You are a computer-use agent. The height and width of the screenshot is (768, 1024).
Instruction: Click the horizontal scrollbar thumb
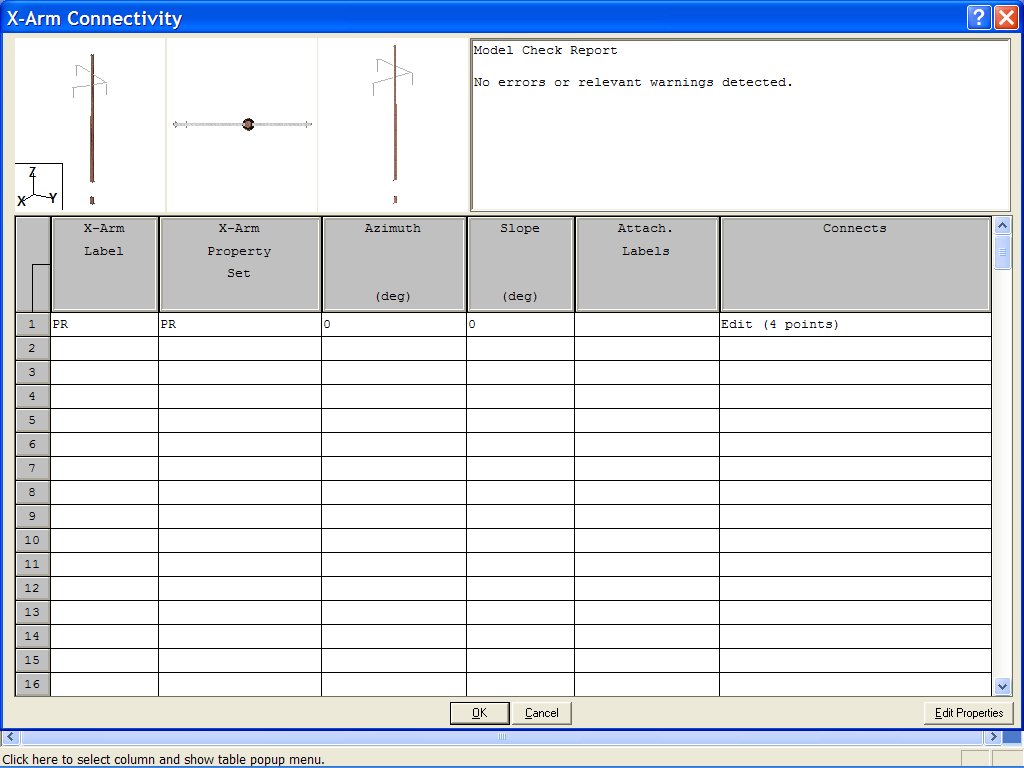[x=502, y=737]
